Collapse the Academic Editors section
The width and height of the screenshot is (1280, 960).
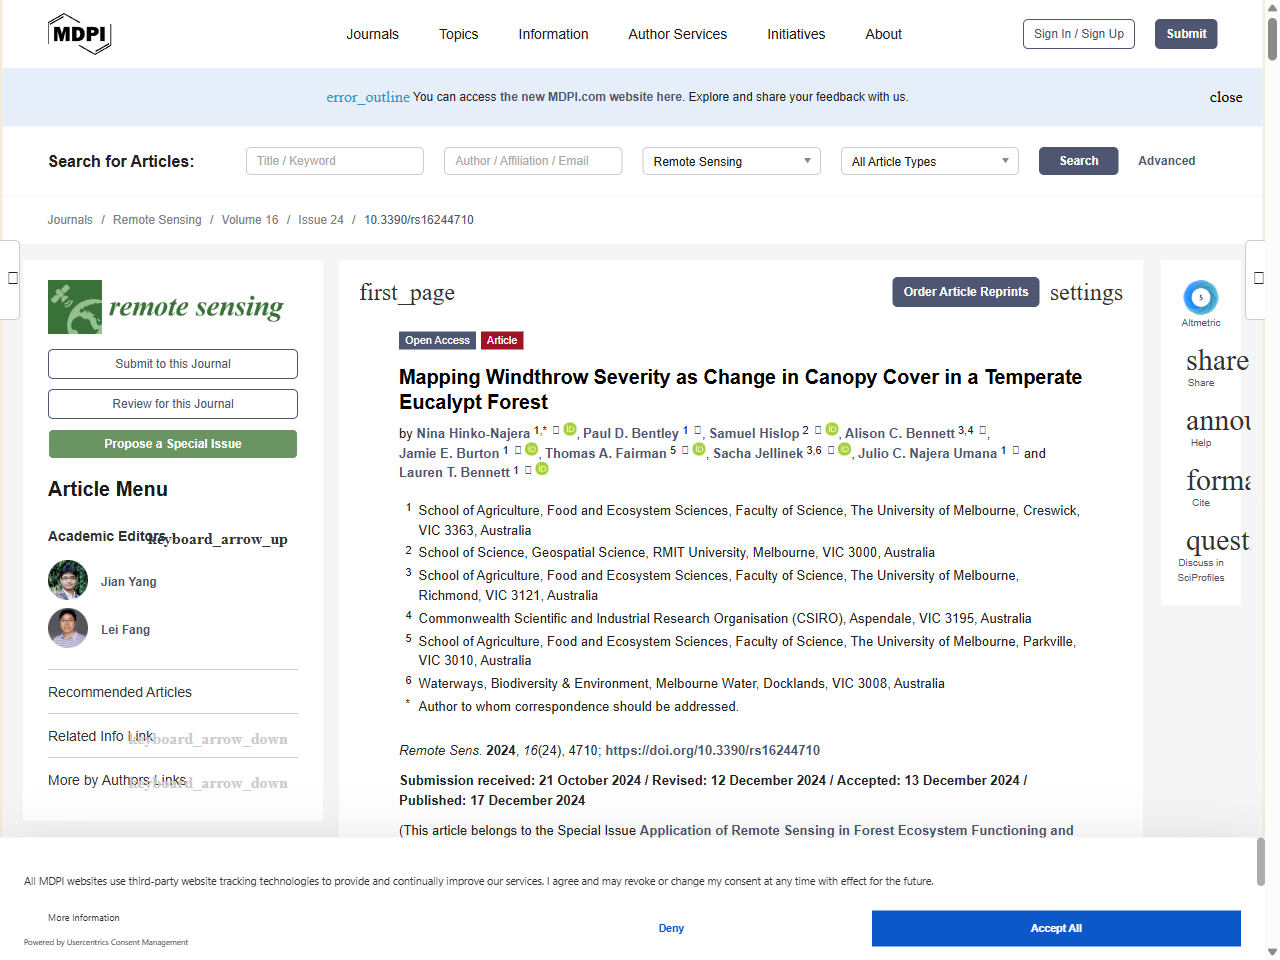click(218, 539)
